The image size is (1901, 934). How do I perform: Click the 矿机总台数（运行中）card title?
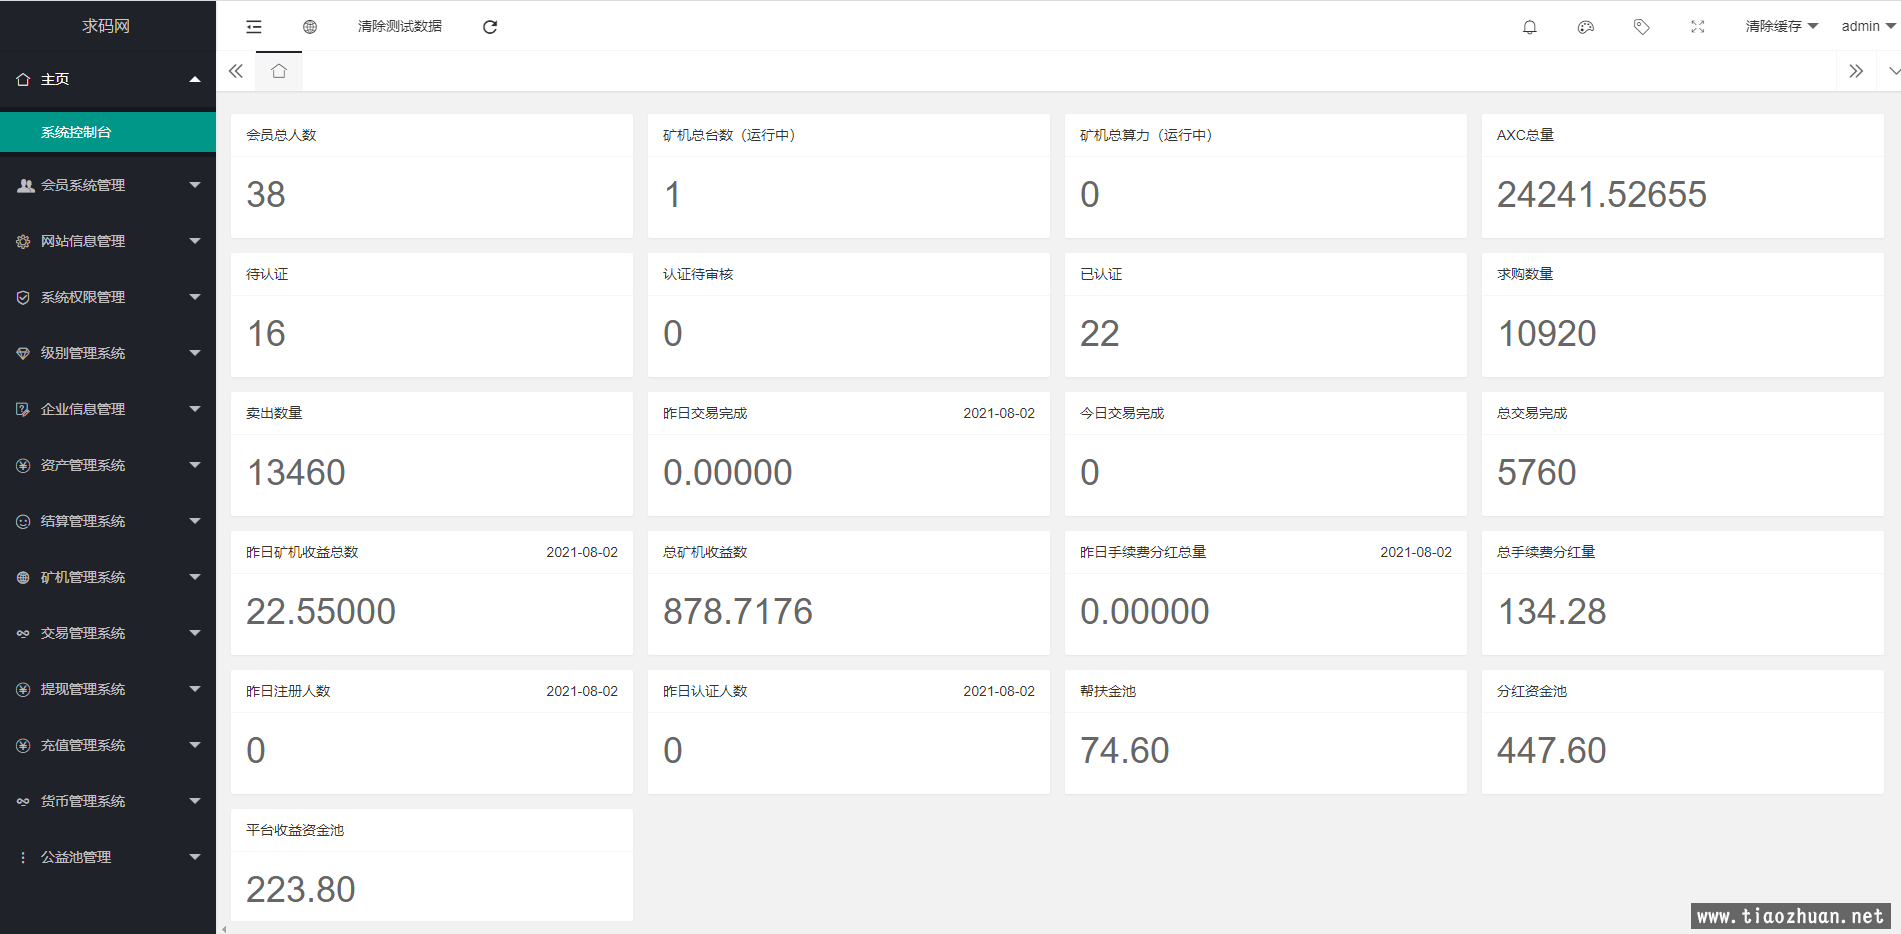point(729,135)
